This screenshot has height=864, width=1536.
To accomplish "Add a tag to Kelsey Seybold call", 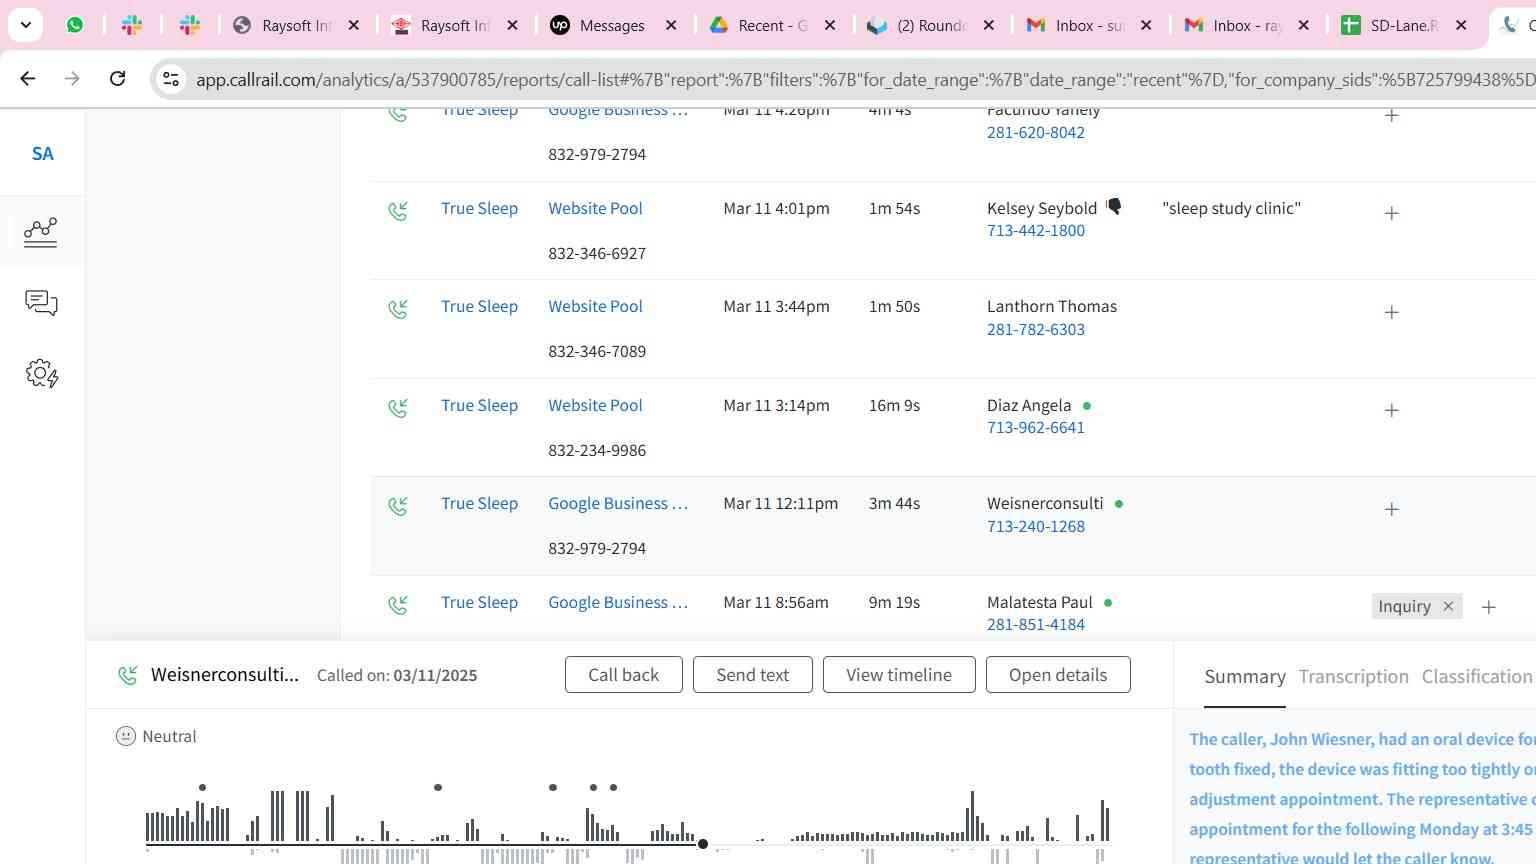I will (x=1391, y=213).
